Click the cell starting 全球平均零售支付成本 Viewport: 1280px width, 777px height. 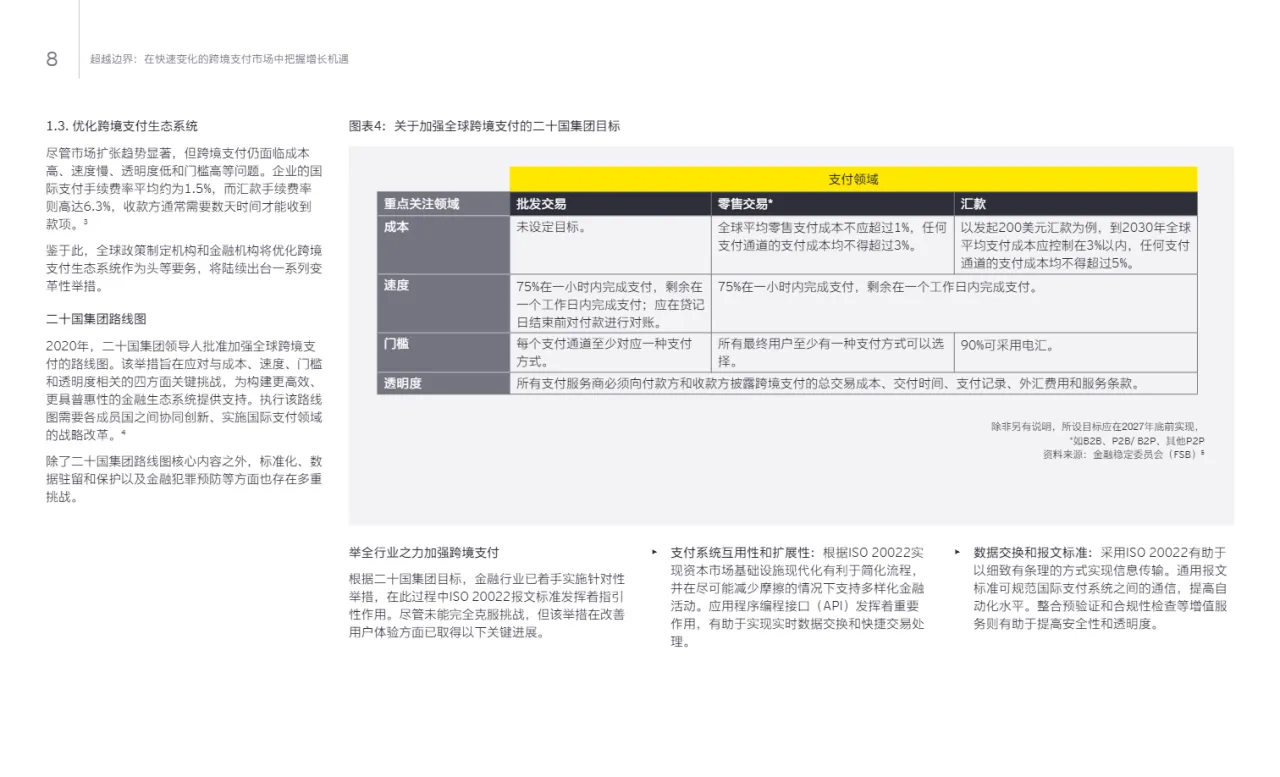832,244
